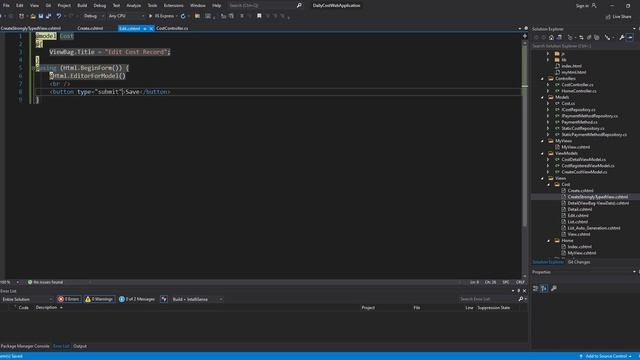Switch to the CreateStronglyTypedView.cshtml editor tab
This screenshot has height=360, width=640.
(31, 29)
